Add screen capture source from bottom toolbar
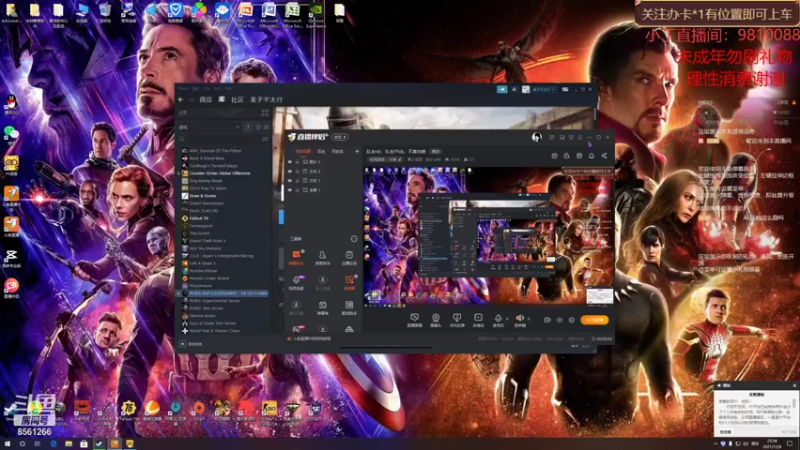 [414, 320]
